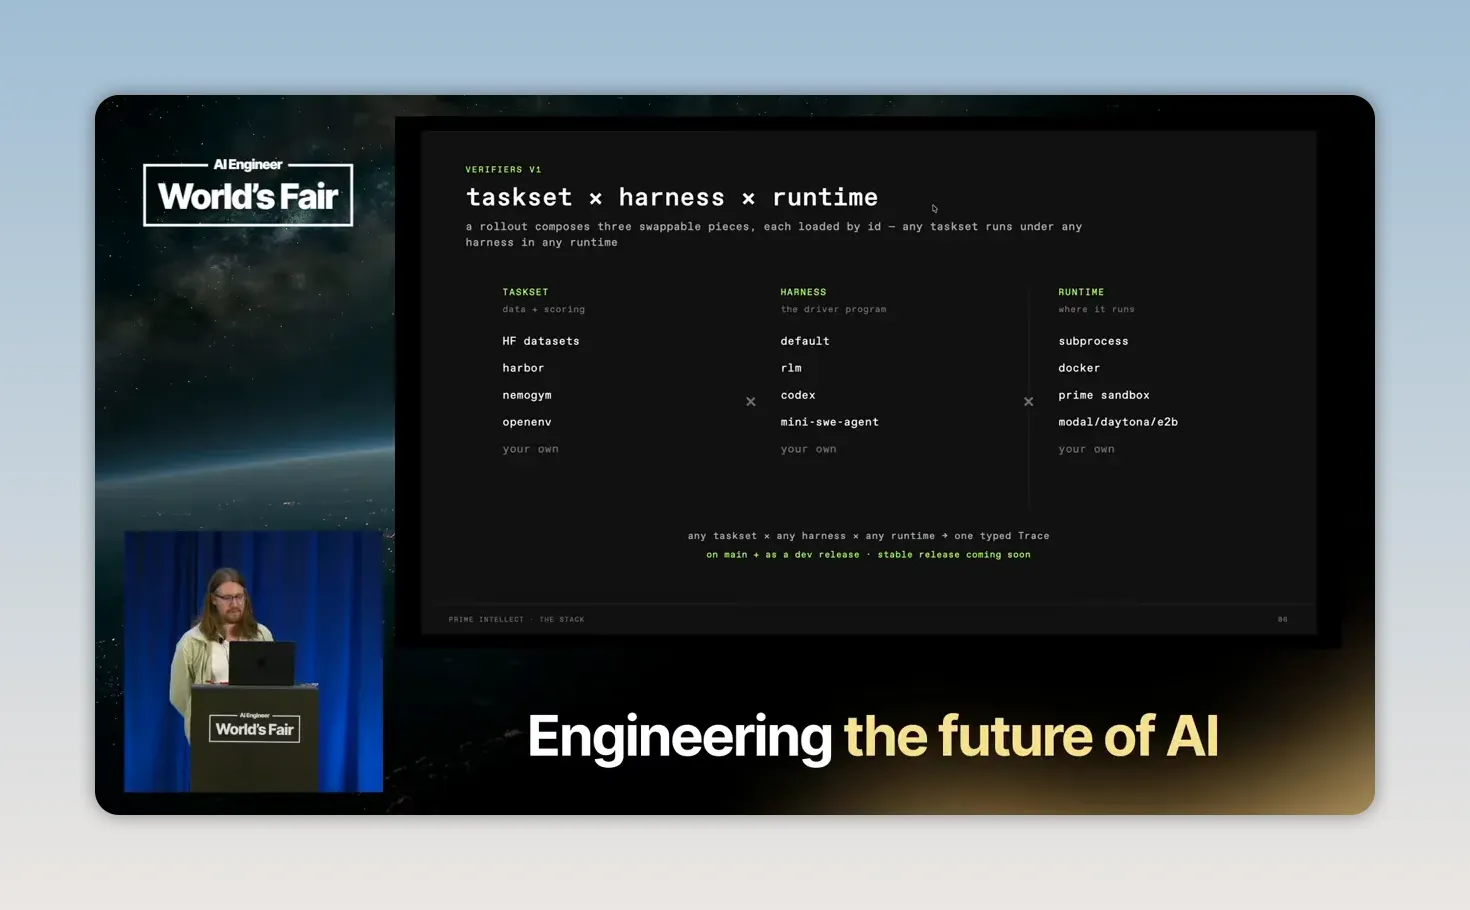Image resolution: width=1470 pixels, height=910 pixels.
Task: Click the 'VERIFIERS V1' label
Action: (503, 170)
